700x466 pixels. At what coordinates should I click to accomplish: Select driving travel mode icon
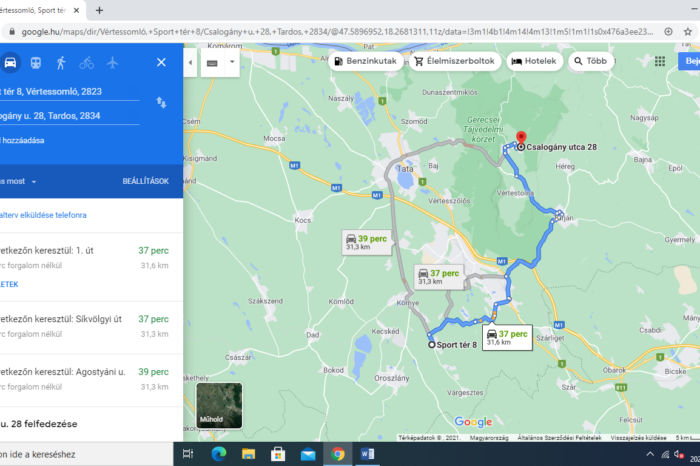coord(10,62)
